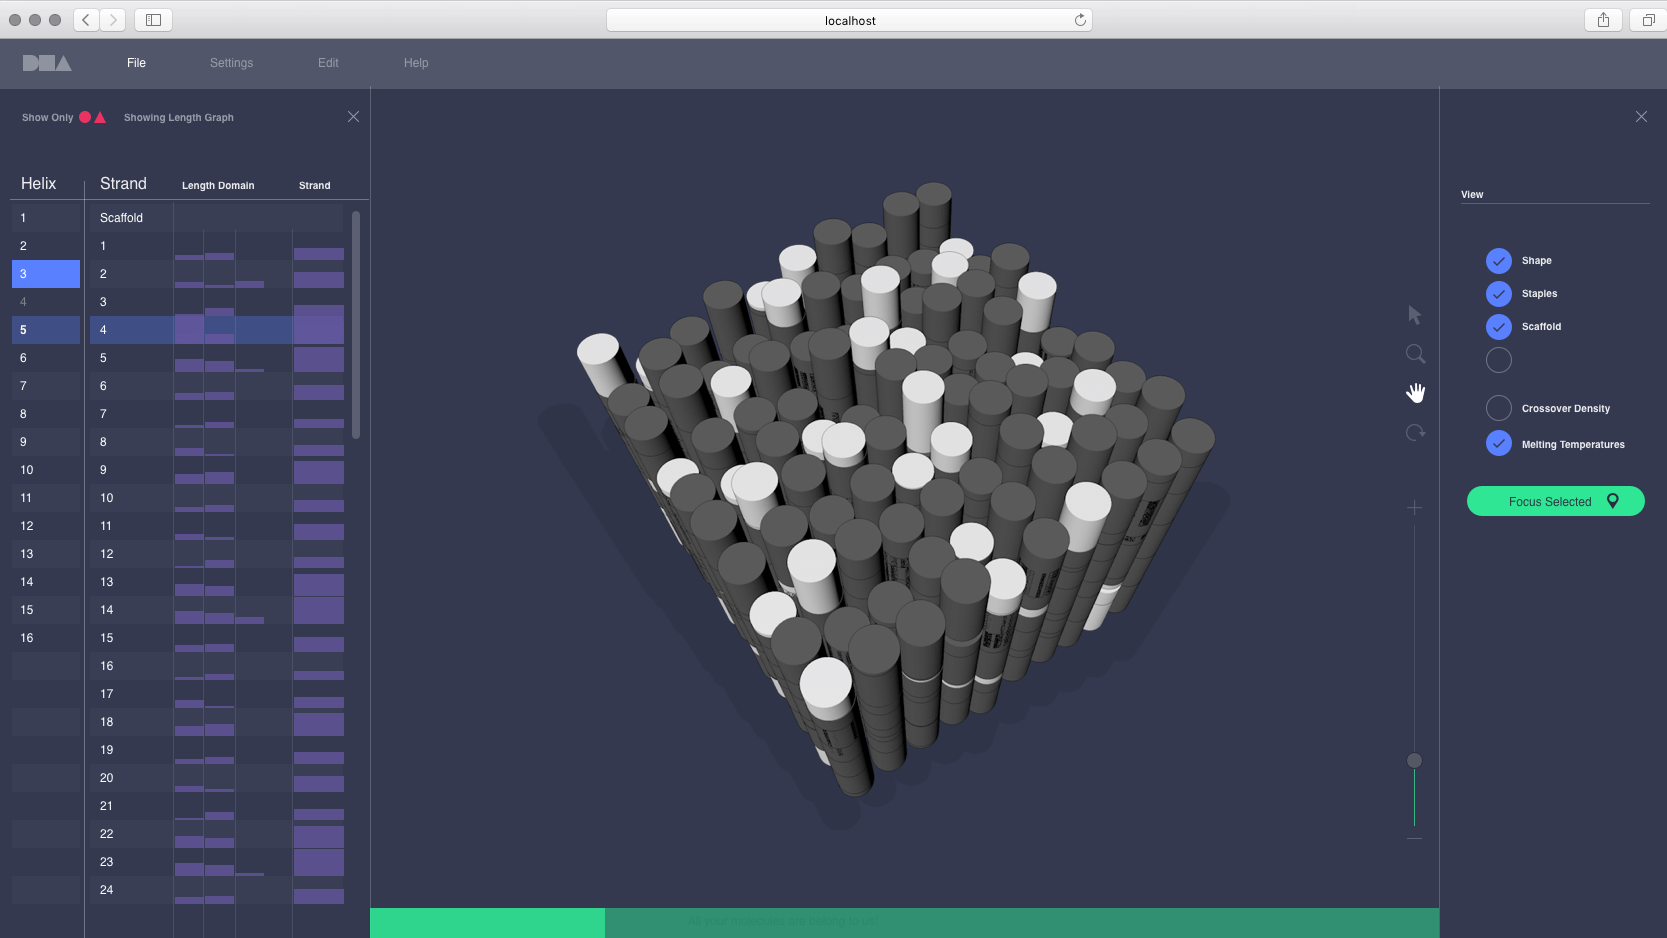
Task: Uncheck the Shape view option
Action: point(1498,261)
